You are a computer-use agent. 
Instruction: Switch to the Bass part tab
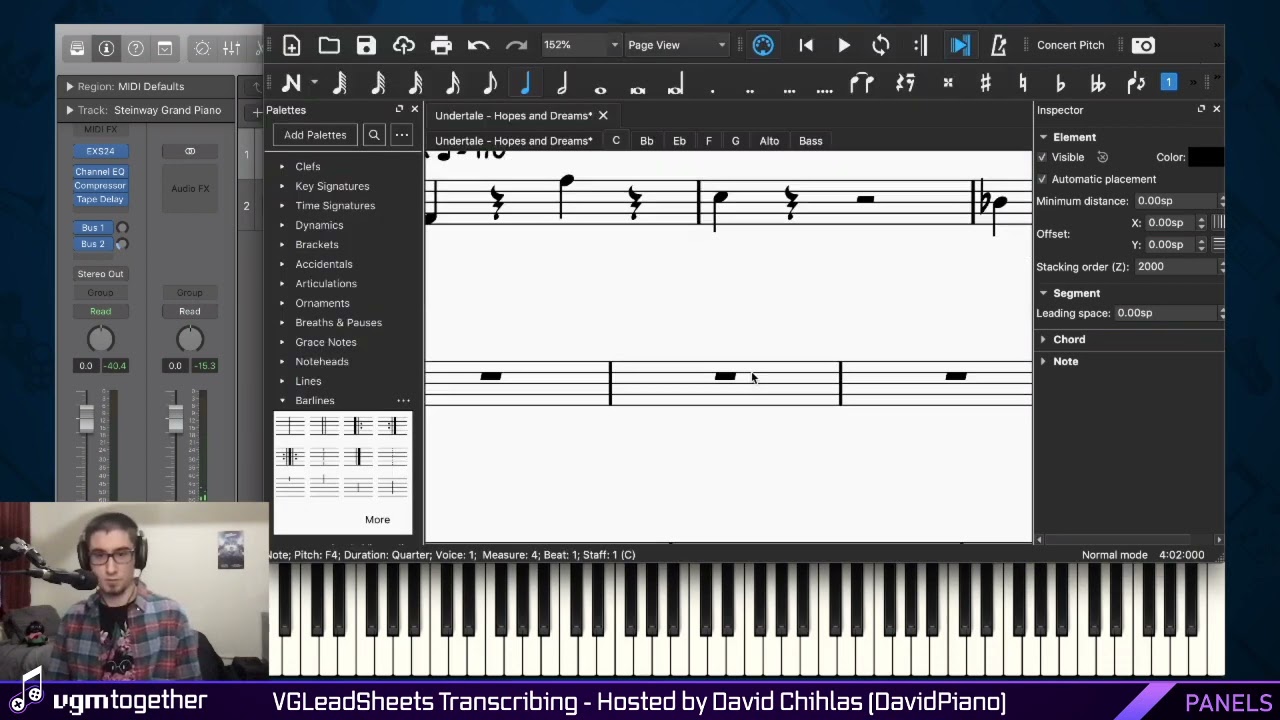(811, 141)
